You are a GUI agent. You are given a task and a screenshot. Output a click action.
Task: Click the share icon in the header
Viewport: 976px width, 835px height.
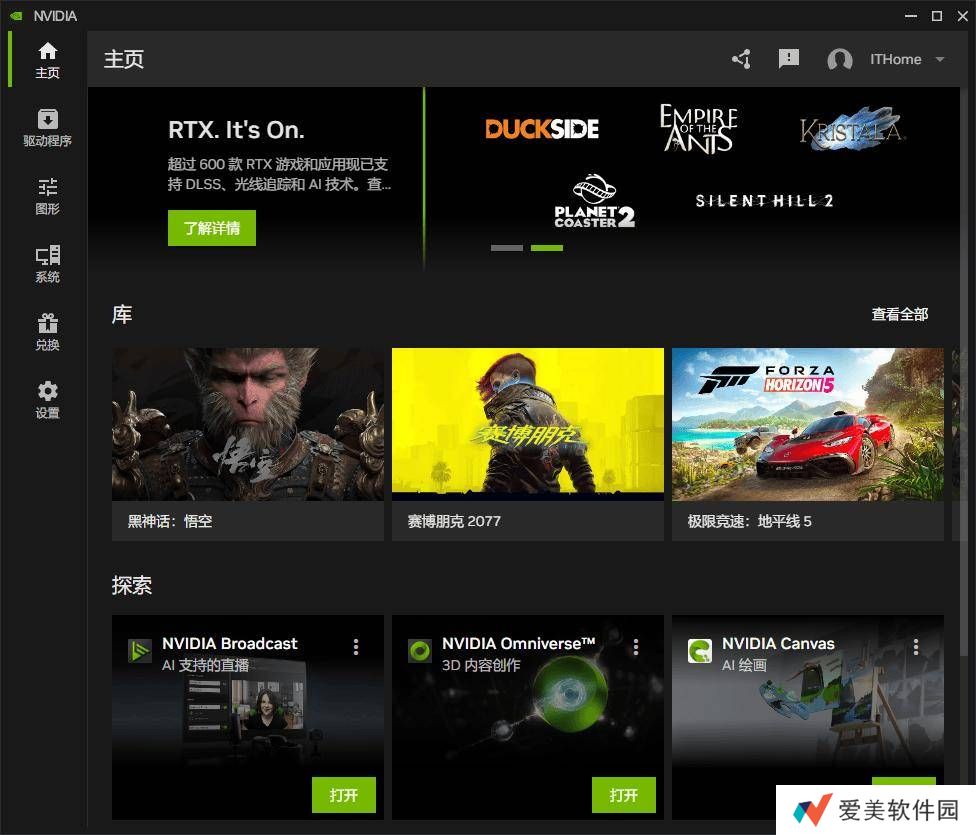tap(741, 59)
